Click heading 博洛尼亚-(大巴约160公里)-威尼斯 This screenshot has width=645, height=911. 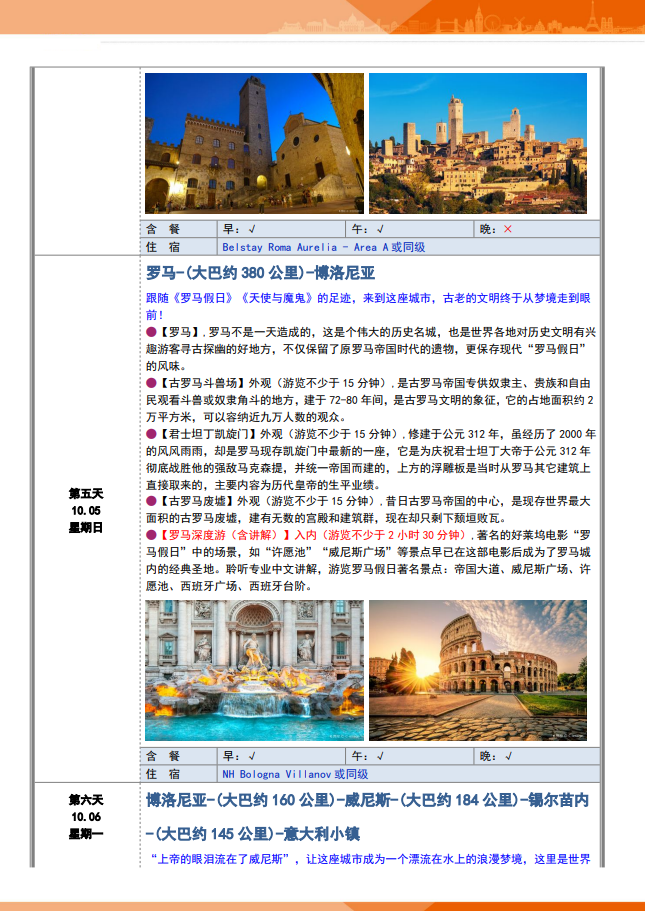click(x=268, y=800)
